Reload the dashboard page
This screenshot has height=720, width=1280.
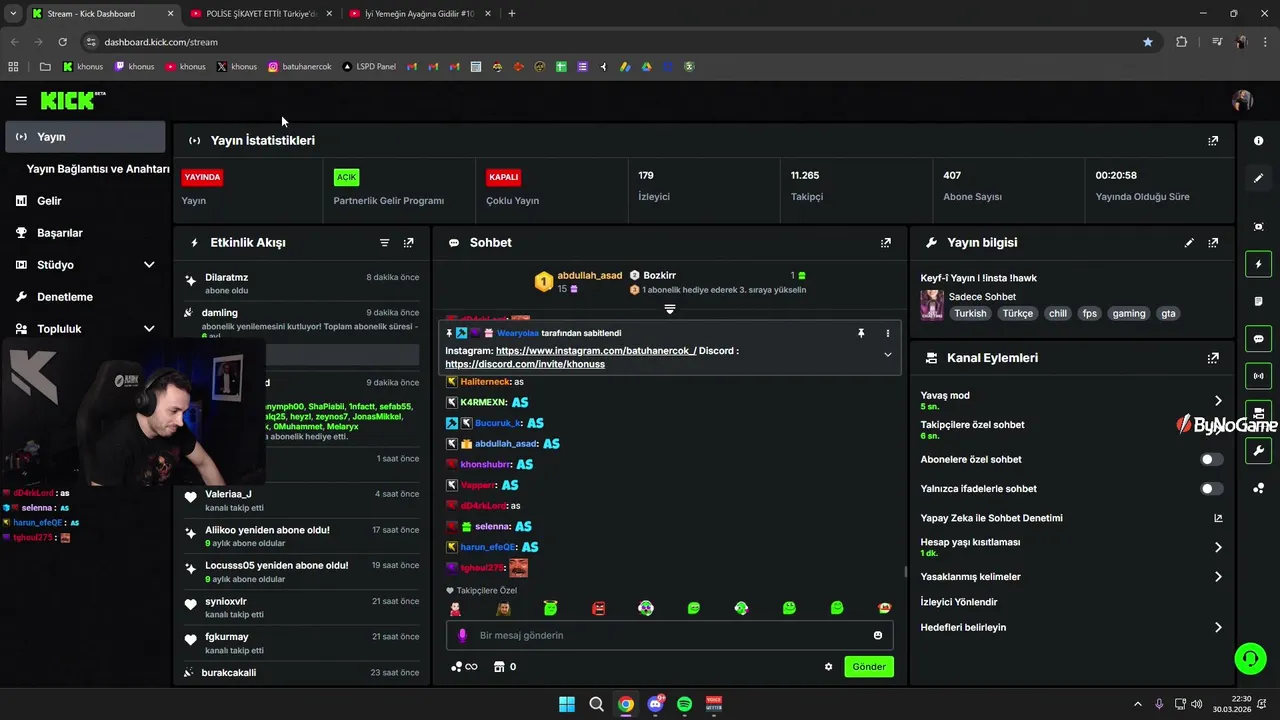(x=62, y=42)
